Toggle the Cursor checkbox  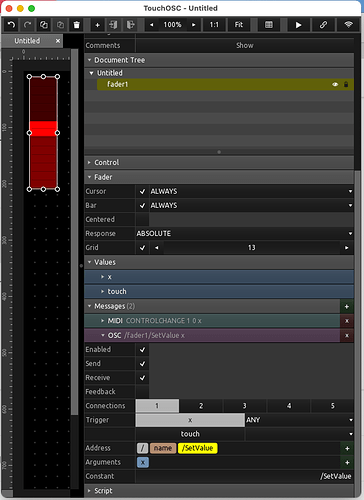142,191
